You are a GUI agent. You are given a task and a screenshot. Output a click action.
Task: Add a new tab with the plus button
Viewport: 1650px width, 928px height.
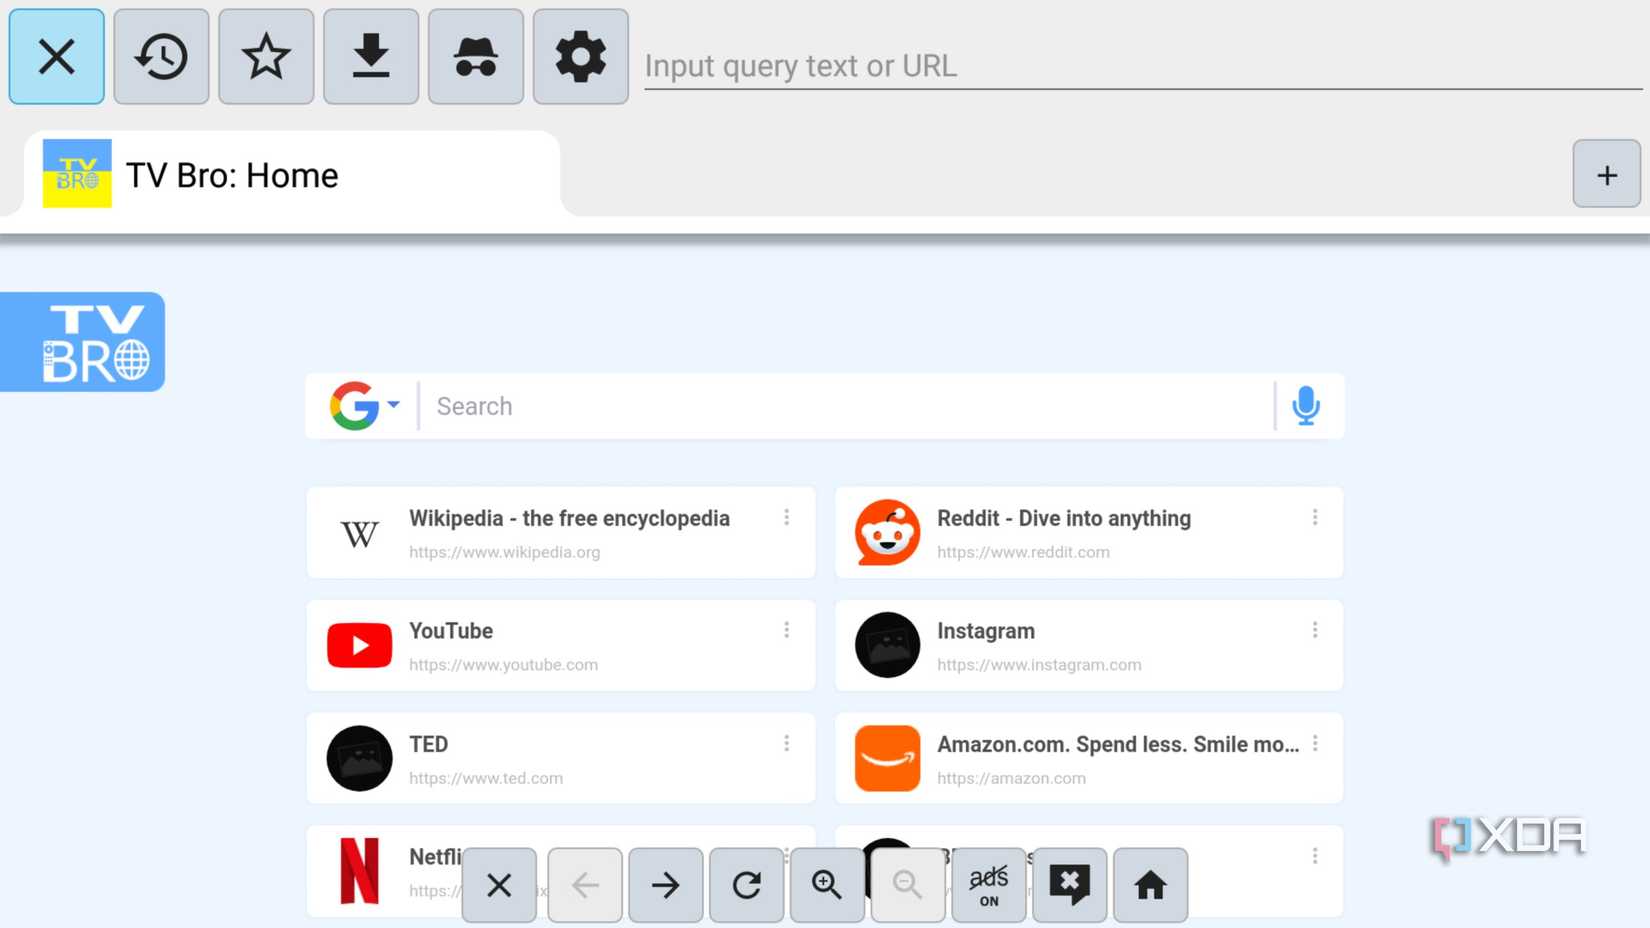1607,174
